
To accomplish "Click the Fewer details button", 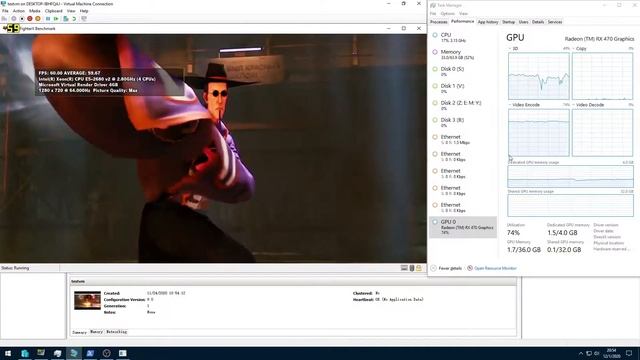I will [x=446, y=268].
